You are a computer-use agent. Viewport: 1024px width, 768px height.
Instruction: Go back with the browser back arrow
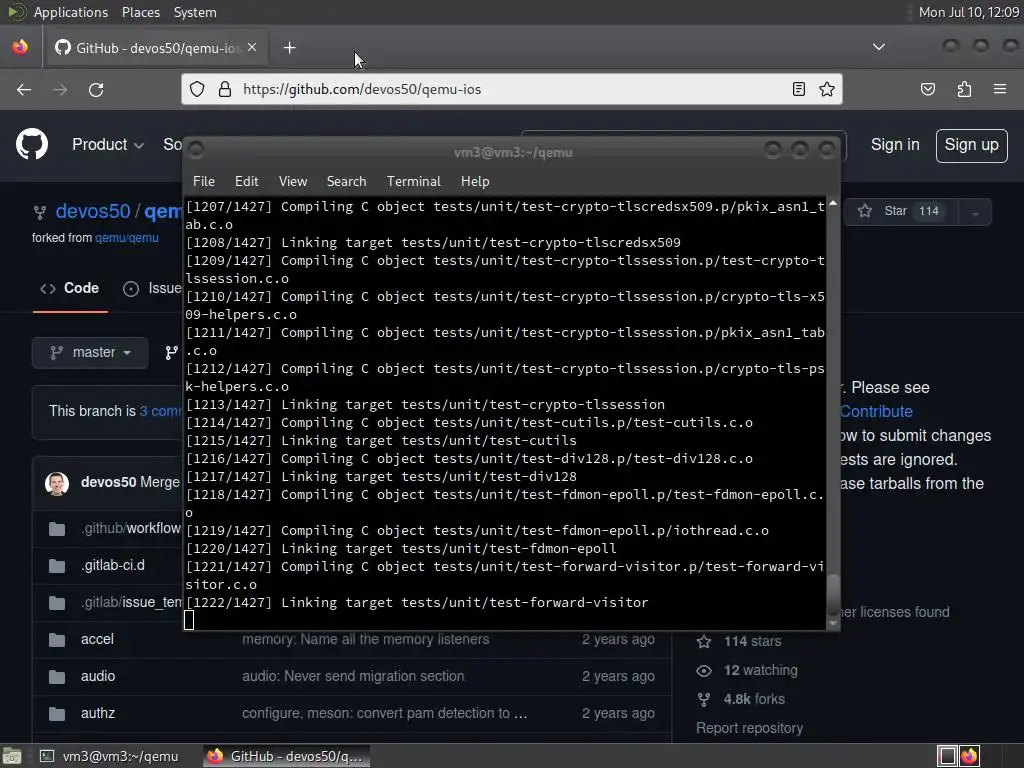[x=24, y=89]
